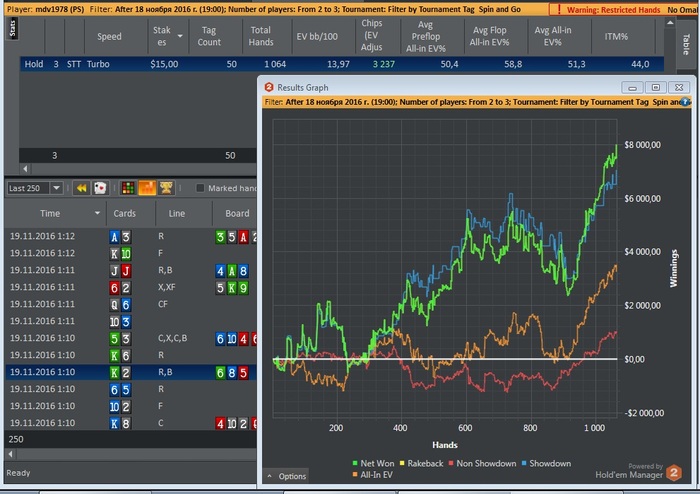Screen dimensions: 700x494
Task: Toggle All-In EV legend series
Action: 372,475
